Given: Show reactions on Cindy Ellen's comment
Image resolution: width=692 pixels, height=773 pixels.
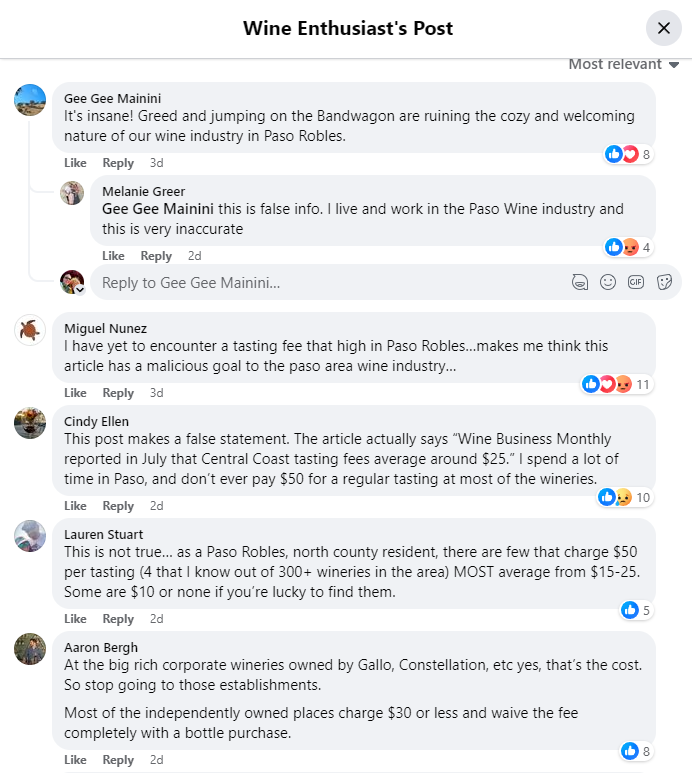Looking at the screenshot, I should 627,497.
